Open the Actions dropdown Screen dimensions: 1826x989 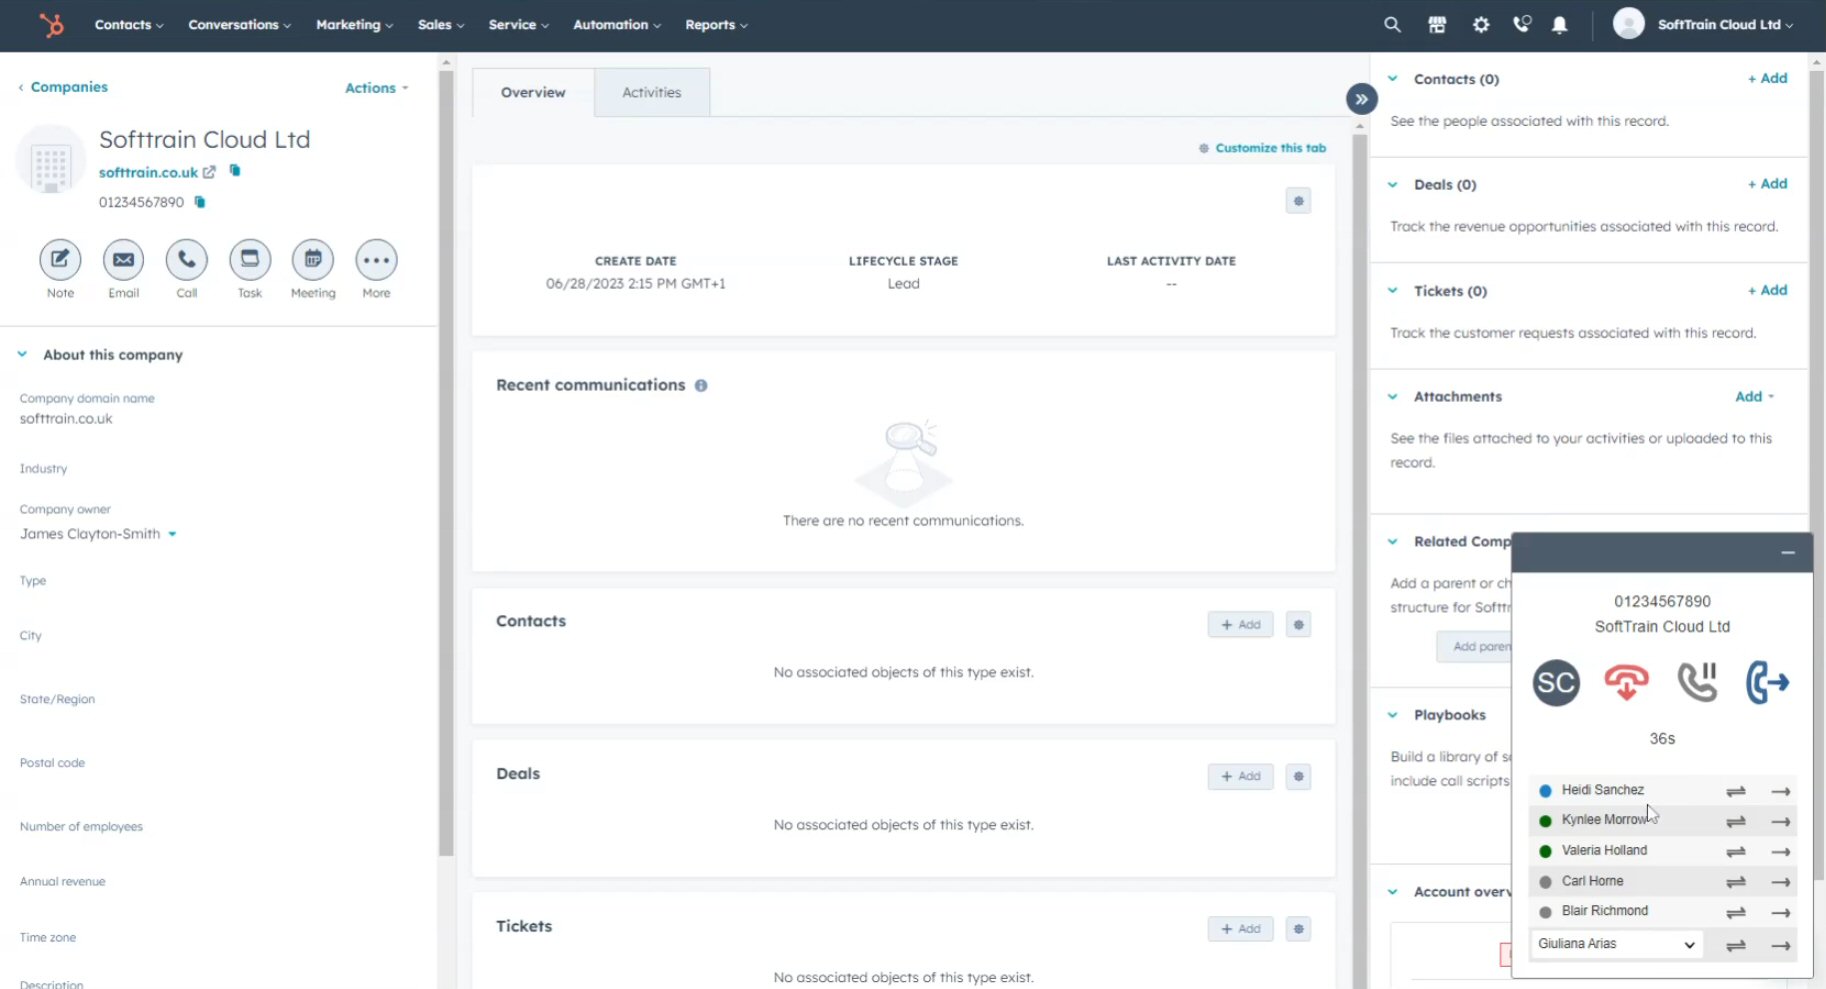click(376, 88)
